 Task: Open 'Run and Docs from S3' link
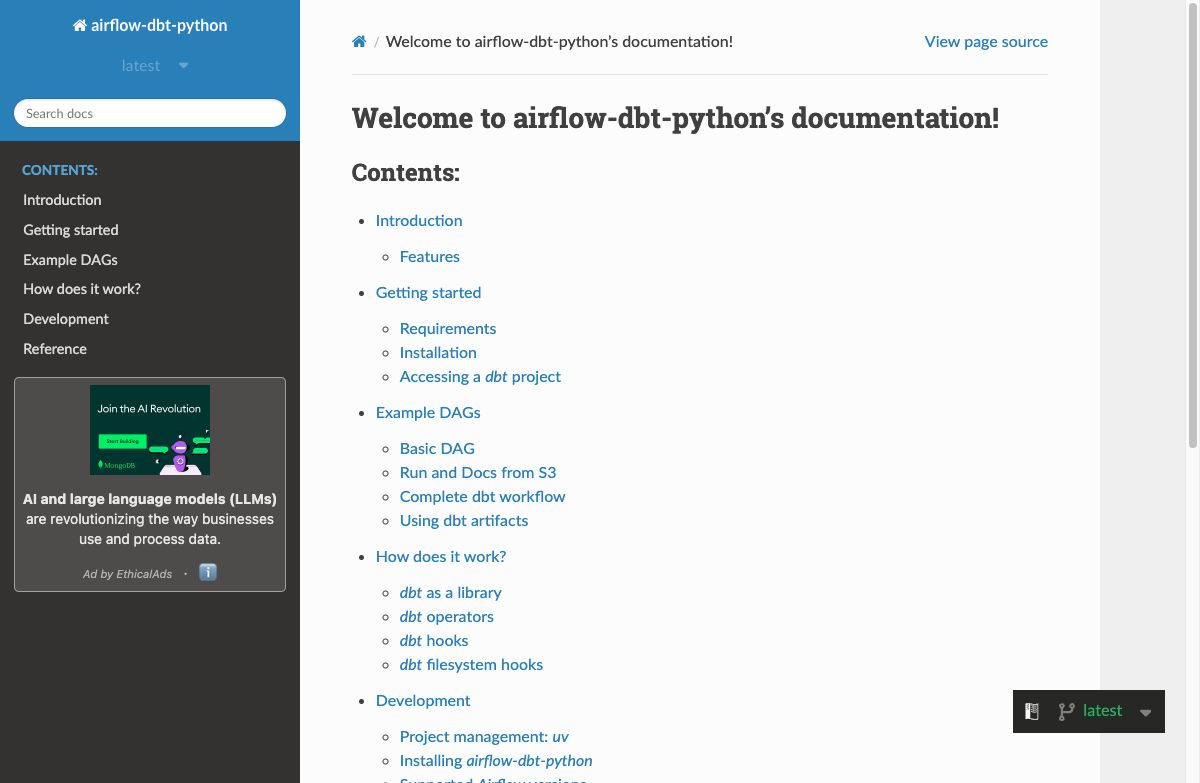coord(478,473)
